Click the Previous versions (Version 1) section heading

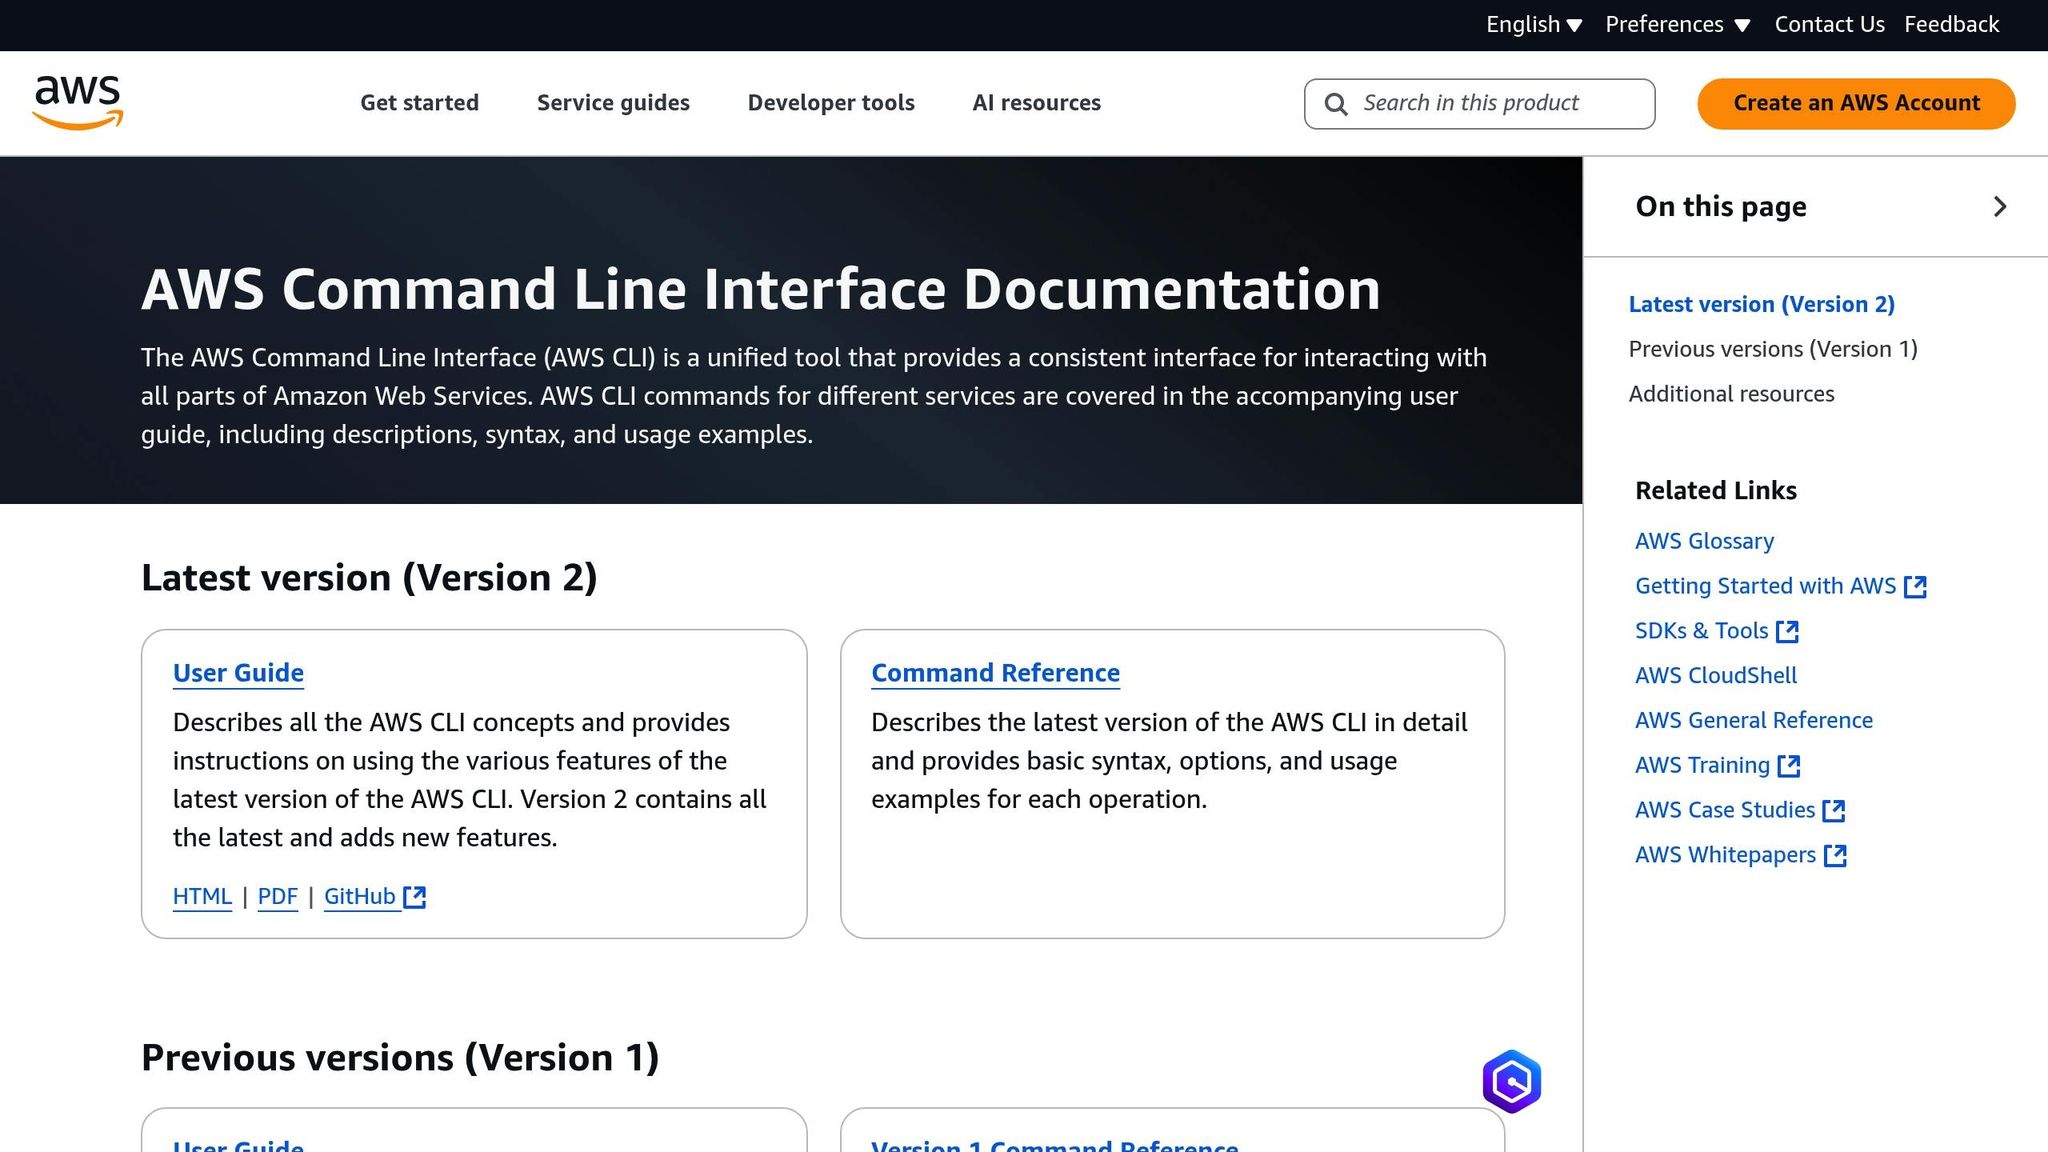coord(400,1059)
